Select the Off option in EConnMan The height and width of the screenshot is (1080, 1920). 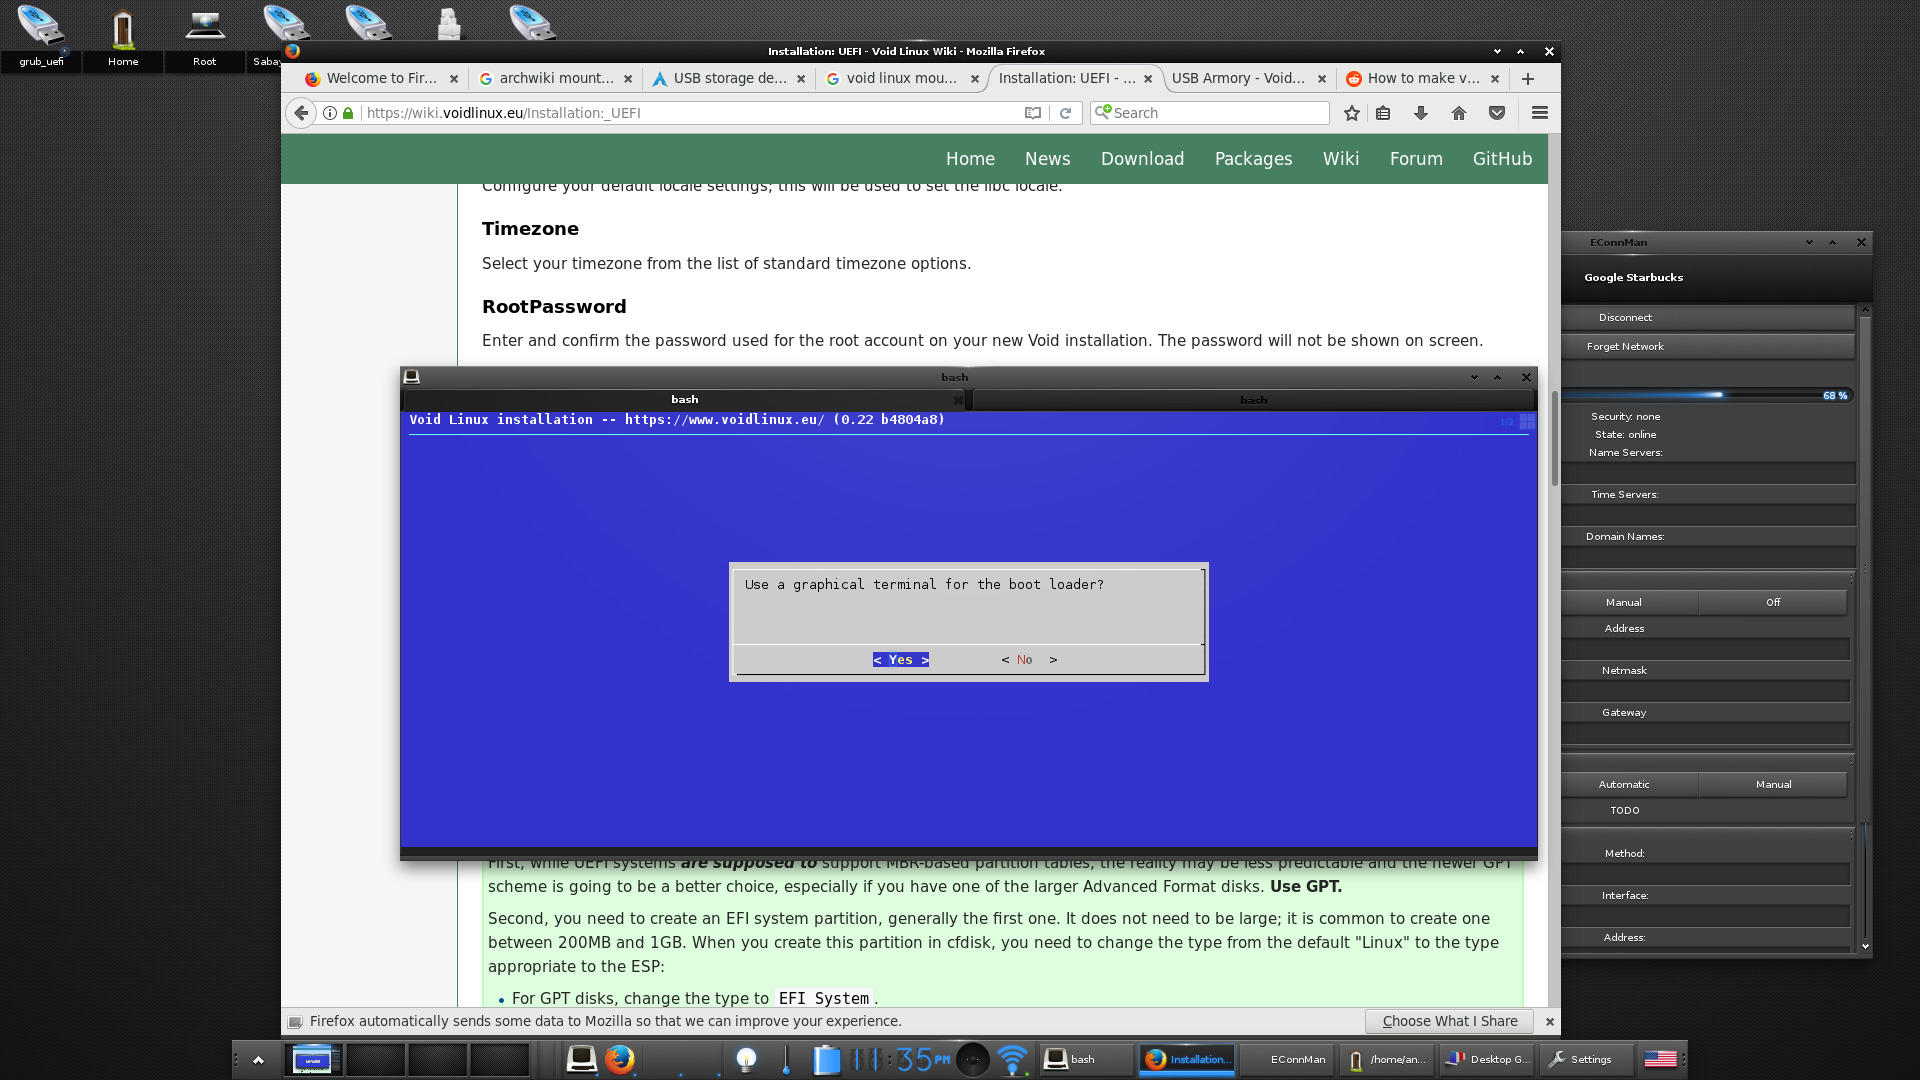pos(1773,602)
